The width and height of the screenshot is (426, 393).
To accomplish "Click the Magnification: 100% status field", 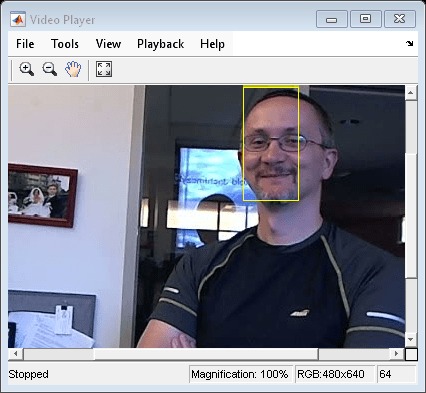I will pyautogui.click(x=240, y=374).
